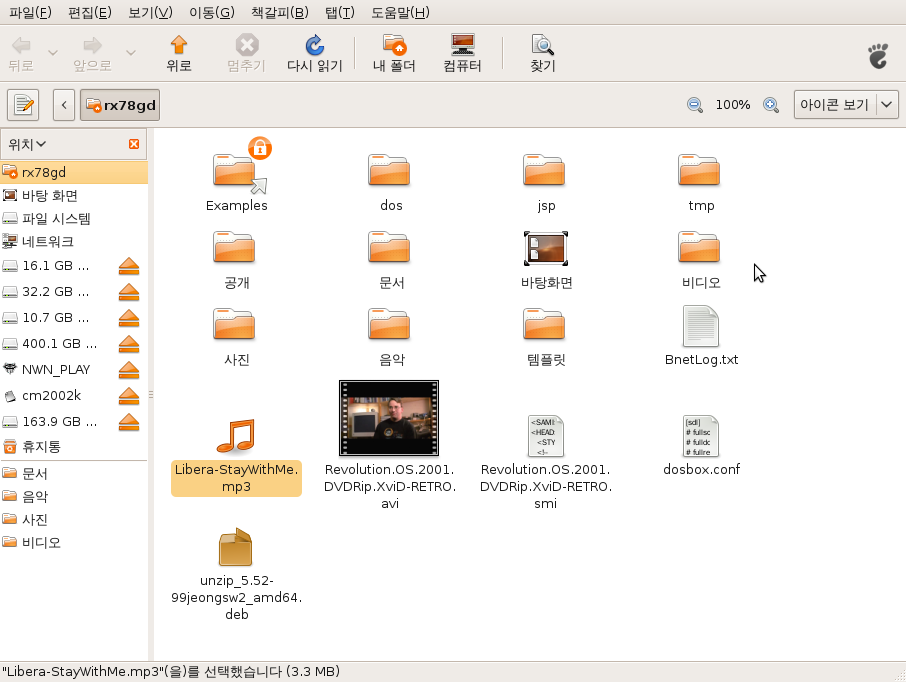Select the 문서 folder in the file pane
This screenshot has height=682, width=906.
(x=389, y=247)
